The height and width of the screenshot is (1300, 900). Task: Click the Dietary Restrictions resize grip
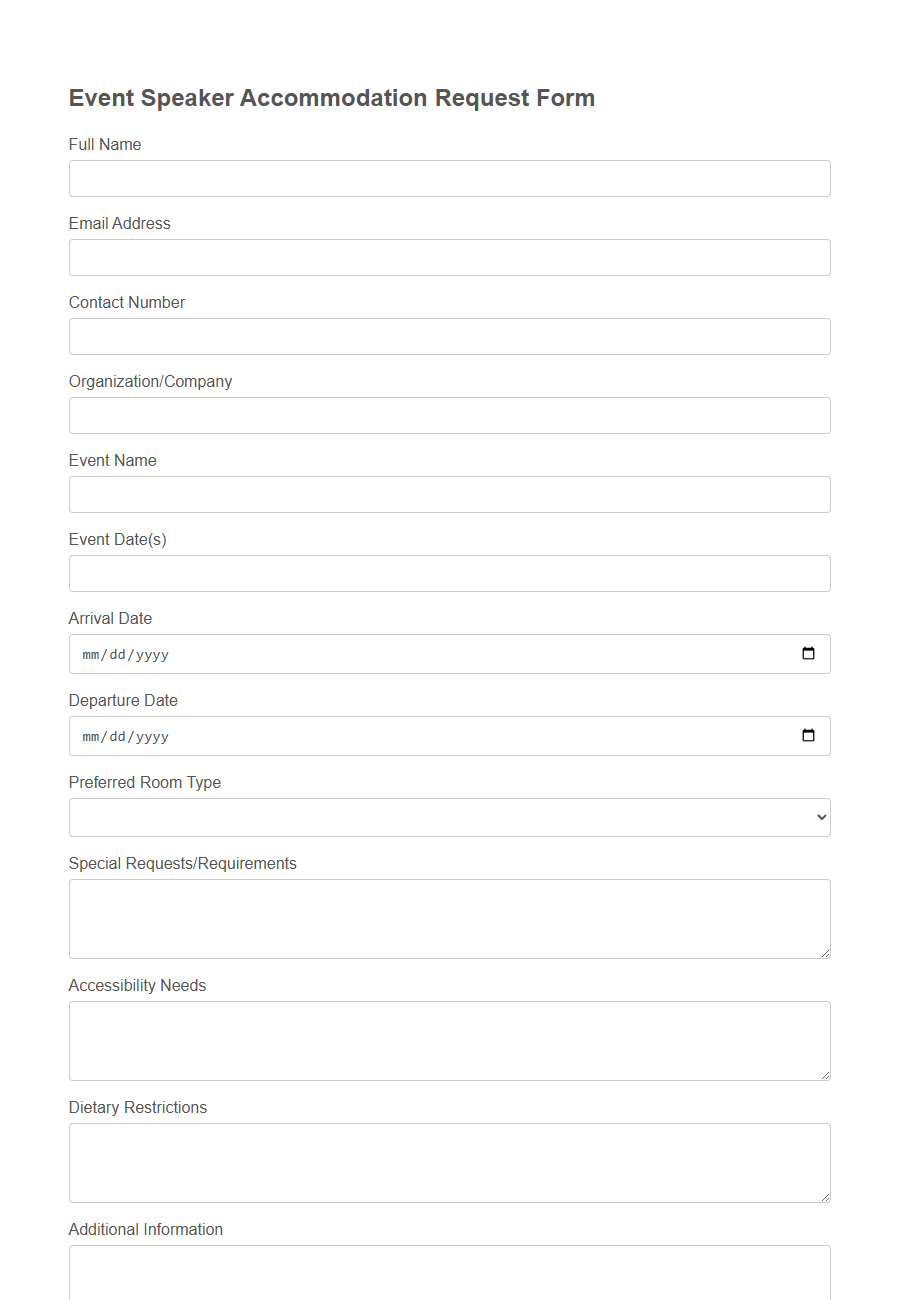(x=826, y=1197)
